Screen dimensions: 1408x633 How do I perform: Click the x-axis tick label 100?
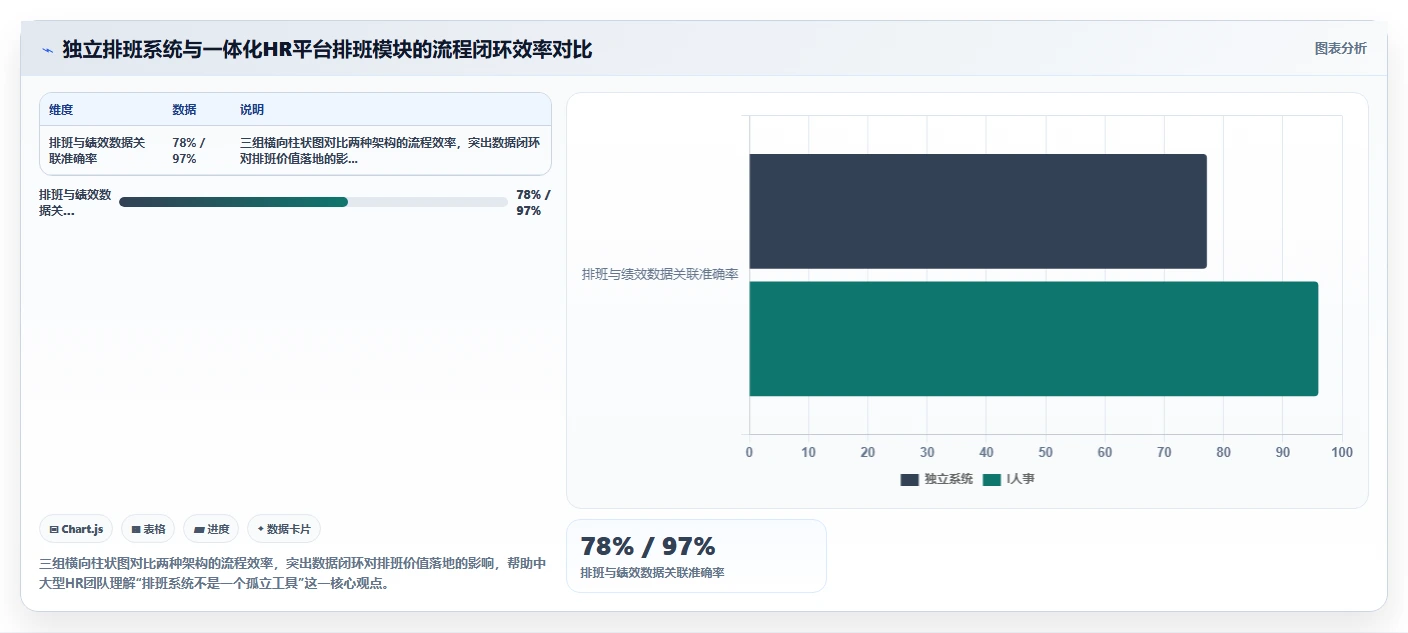(1342, 452)
